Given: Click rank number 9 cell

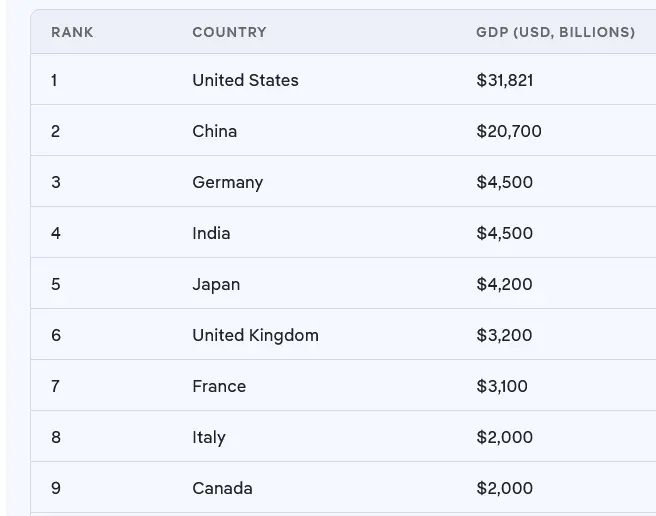Looking at the screenshot, I should [x=55, y=488].
